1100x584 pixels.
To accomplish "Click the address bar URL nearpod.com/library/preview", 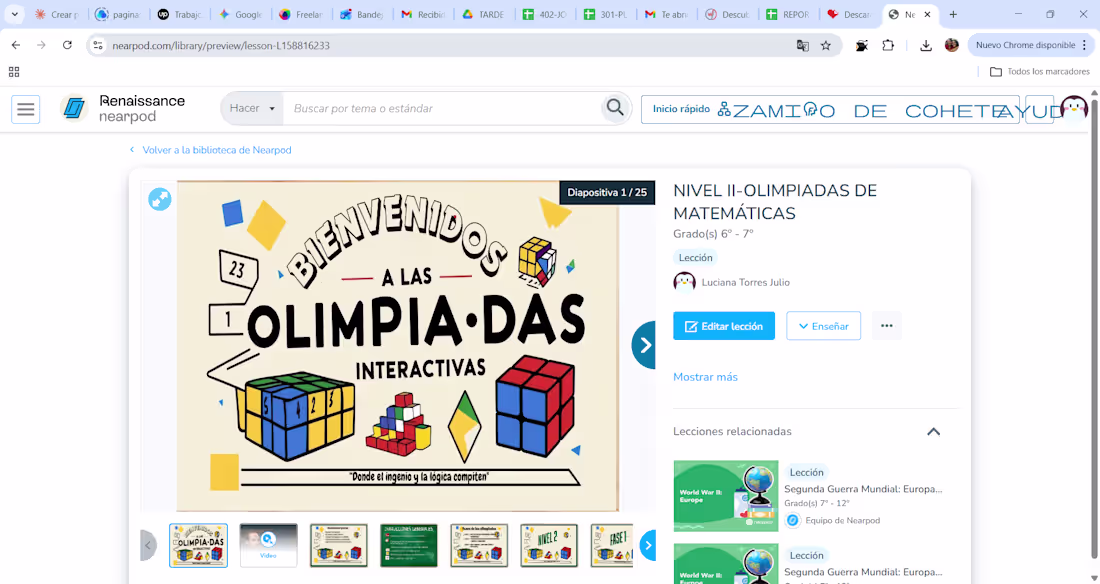I will [221, 46].
